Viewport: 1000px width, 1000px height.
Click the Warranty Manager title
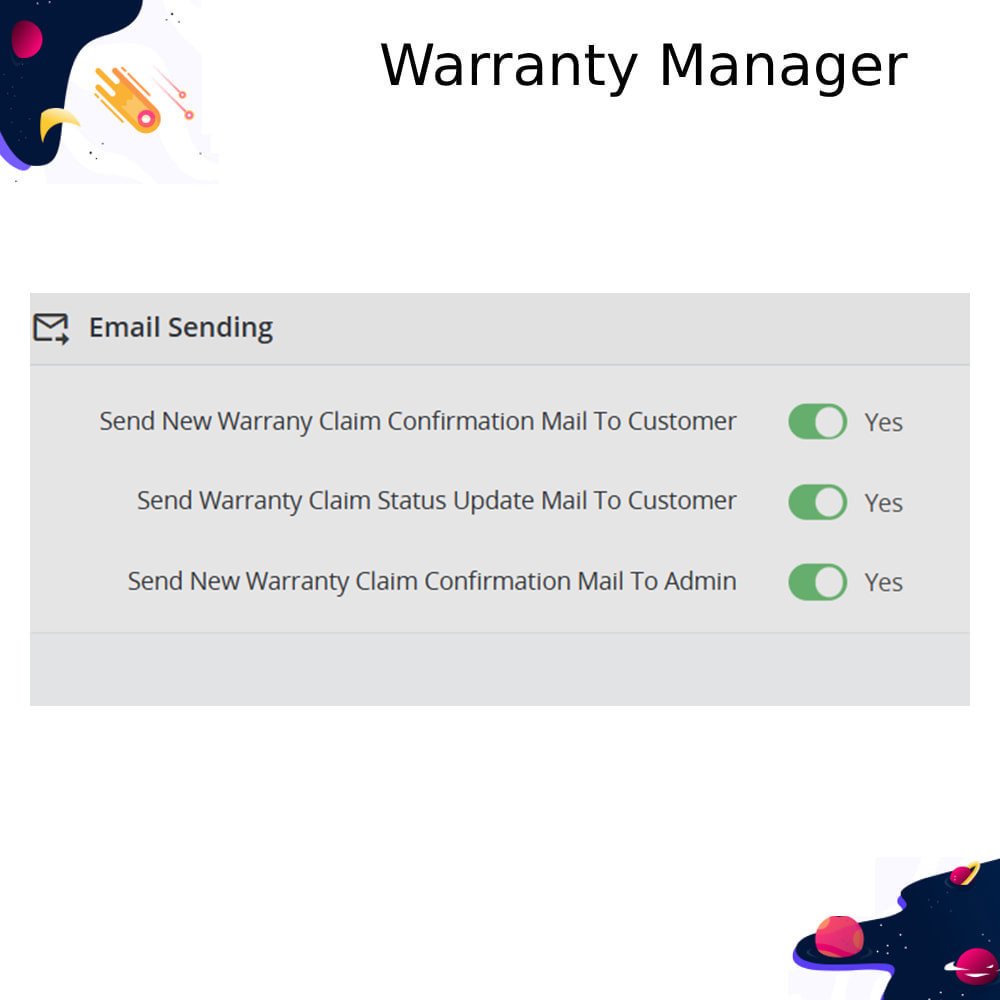(x=643, y=66)
